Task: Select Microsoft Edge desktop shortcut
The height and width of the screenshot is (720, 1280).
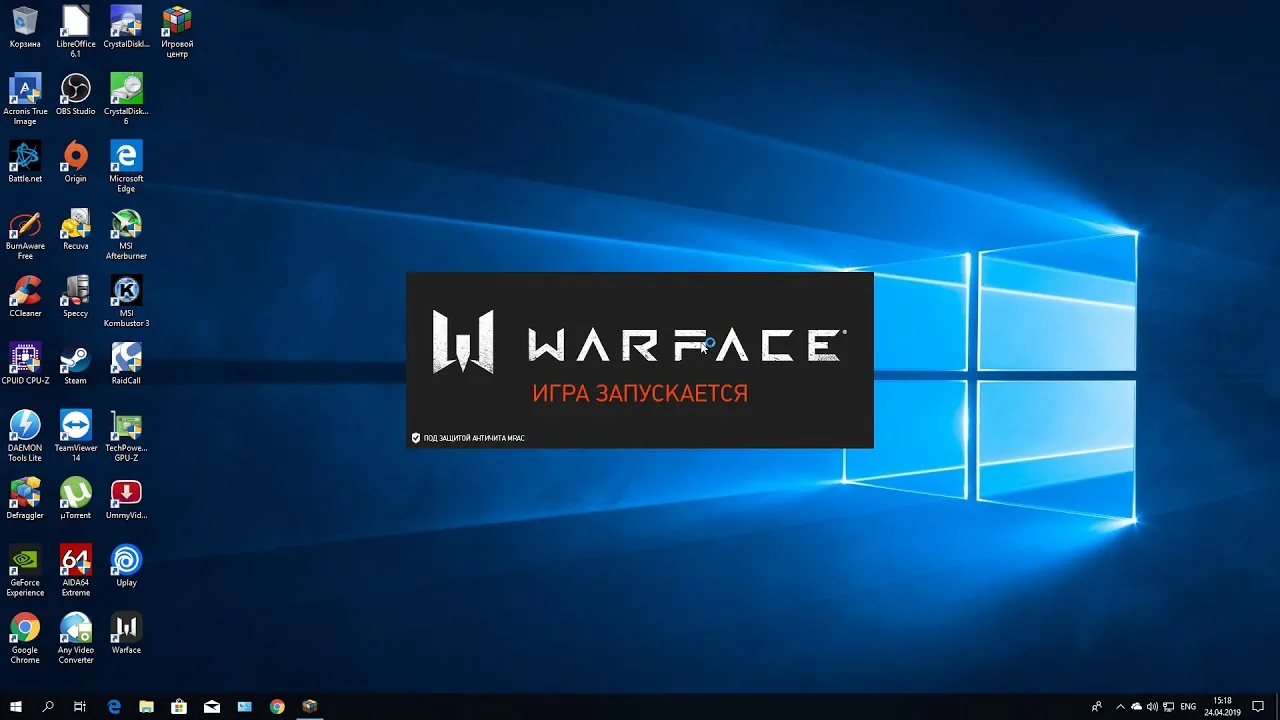Action: [126, 166]
